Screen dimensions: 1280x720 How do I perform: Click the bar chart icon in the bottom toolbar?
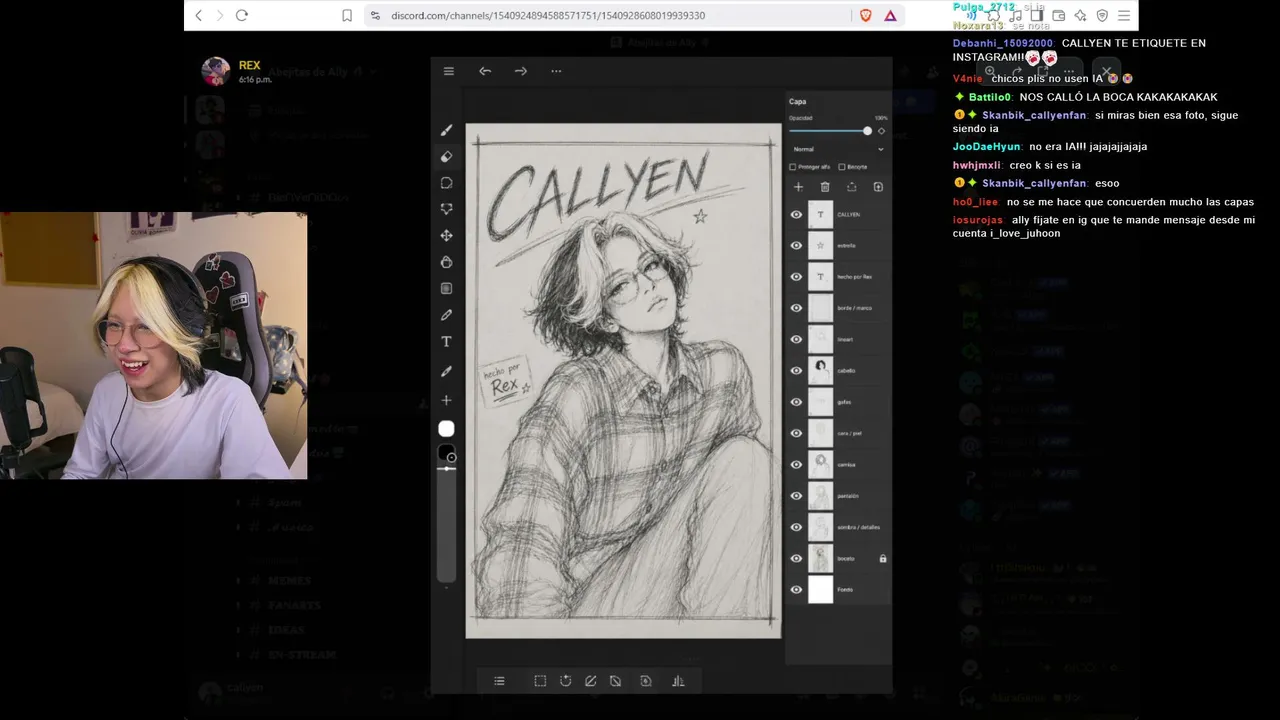tap(678, 681)
